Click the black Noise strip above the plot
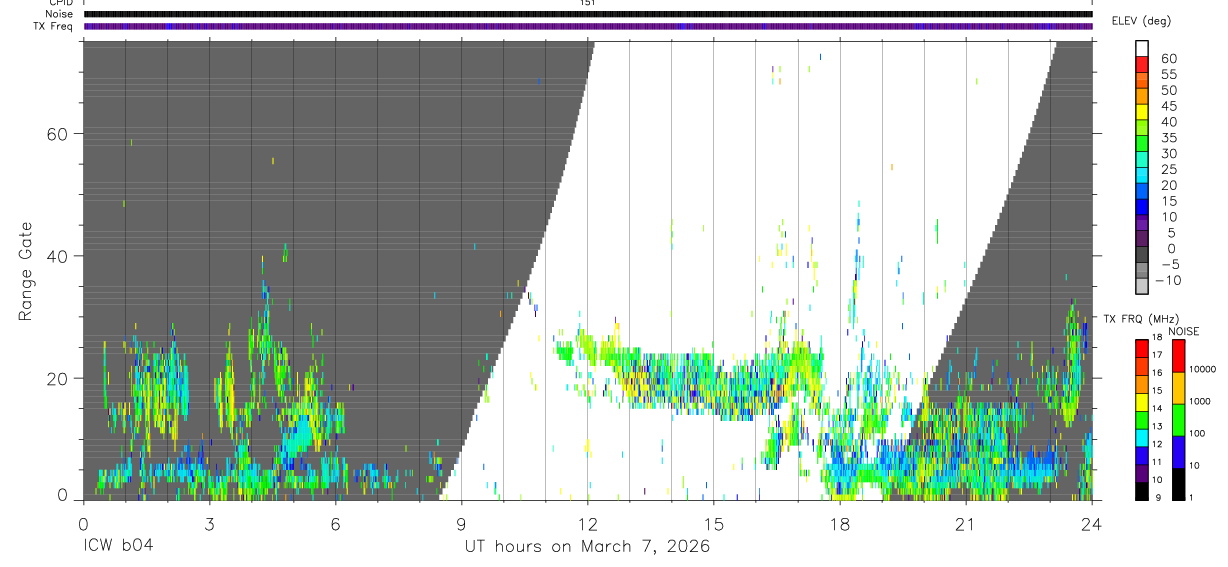Screen dimensions: 1228x567 coord(588,14)
